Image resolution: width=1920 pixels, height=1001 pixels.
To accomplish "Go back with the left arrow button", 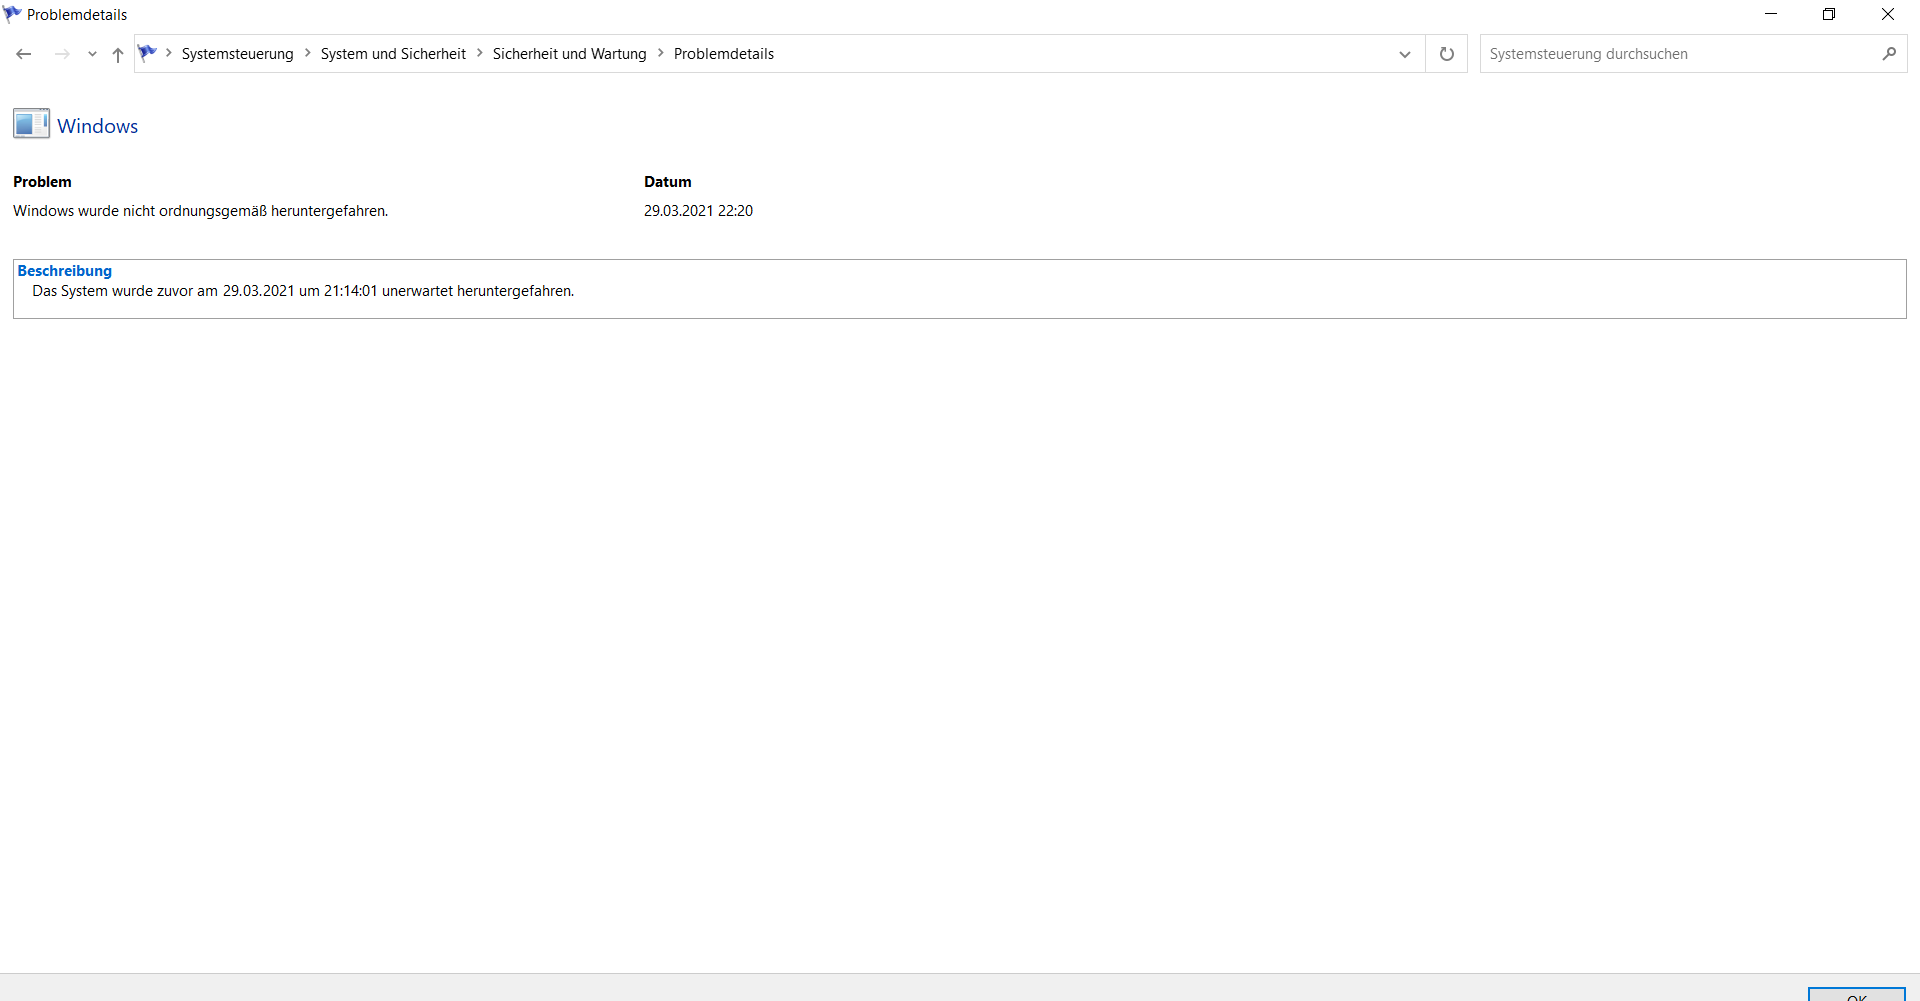I will tap(24, 54).
